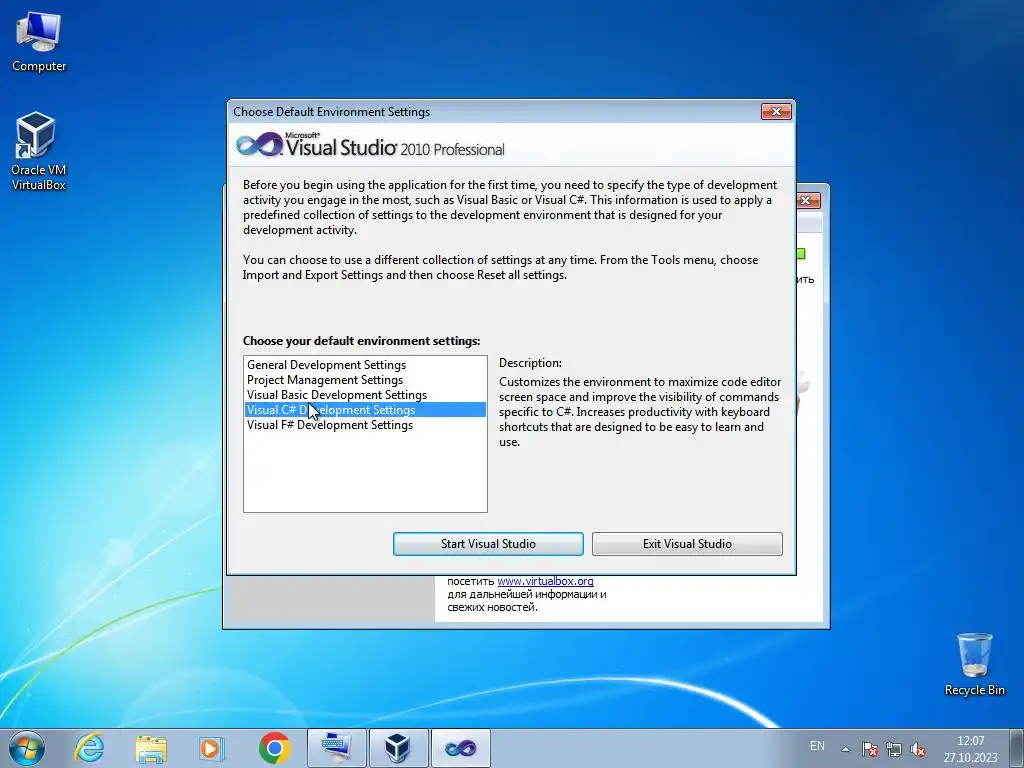Close the Choose Default Environment Settings dialog
Screen dimensions: 1024x768
click(x=776, y=112)
